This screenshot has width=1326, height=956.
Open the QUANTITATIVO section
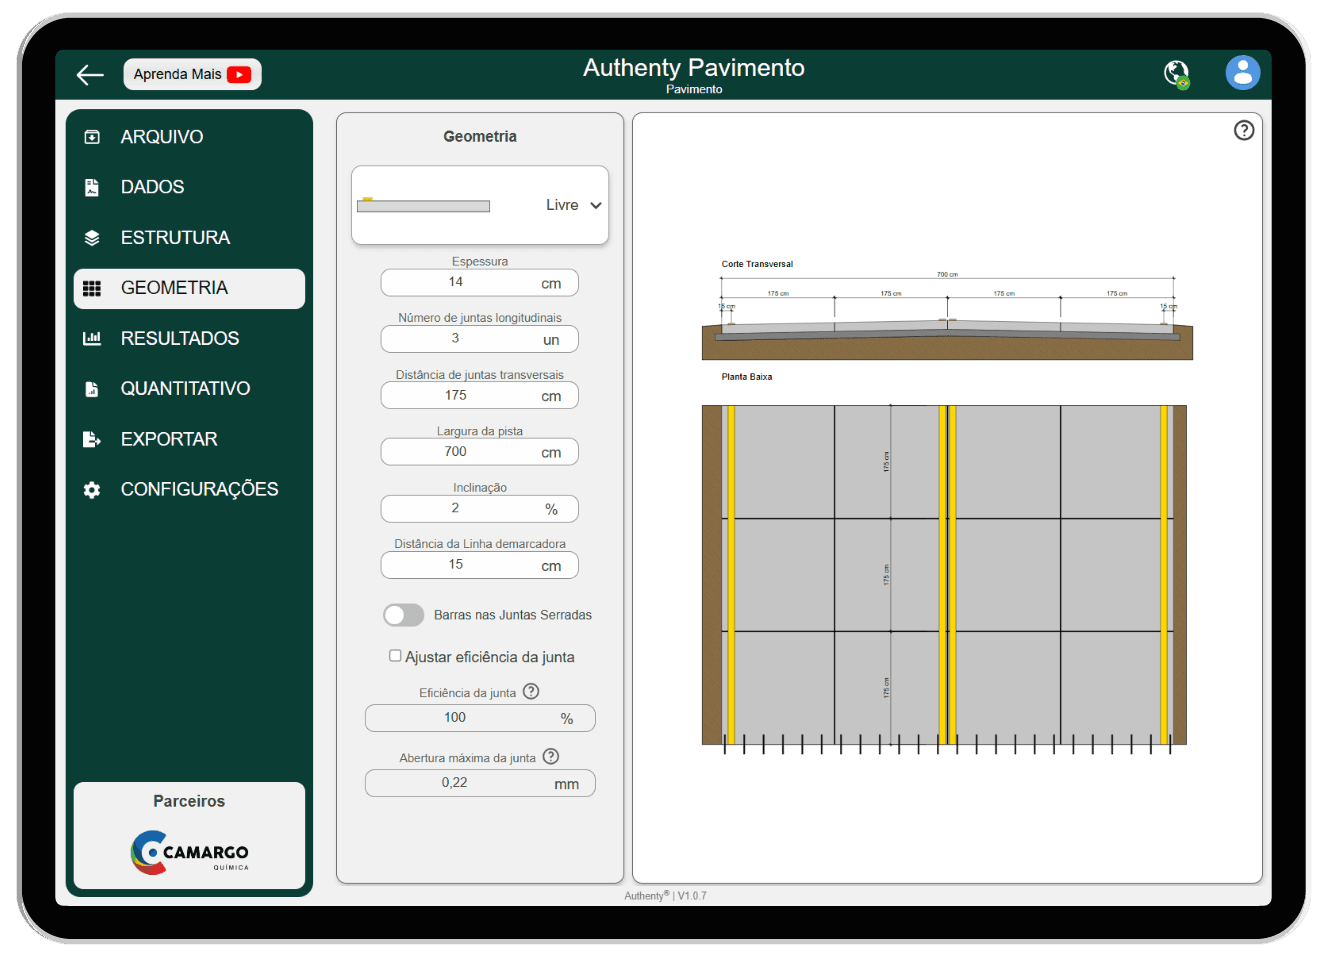point(189,389)
